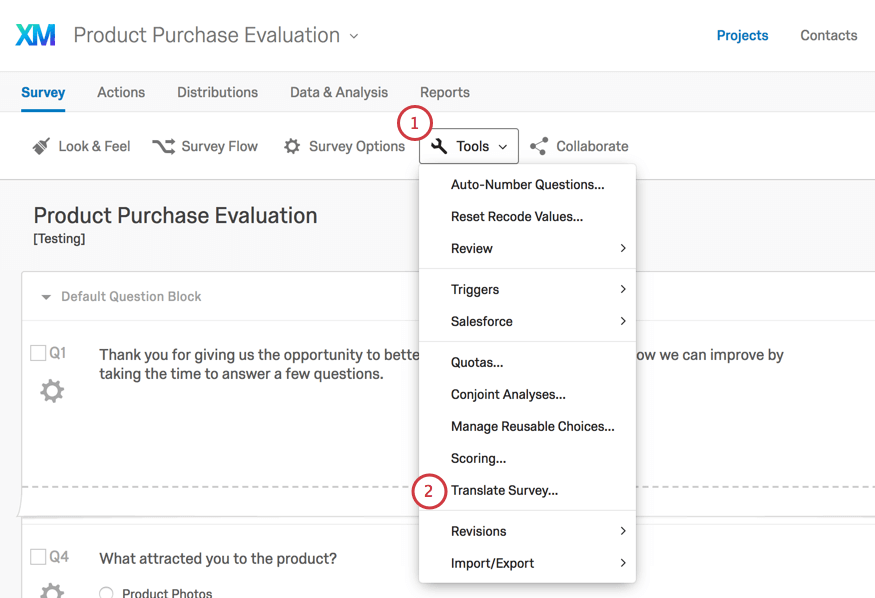Expand the Review submenu

point(622,248)
